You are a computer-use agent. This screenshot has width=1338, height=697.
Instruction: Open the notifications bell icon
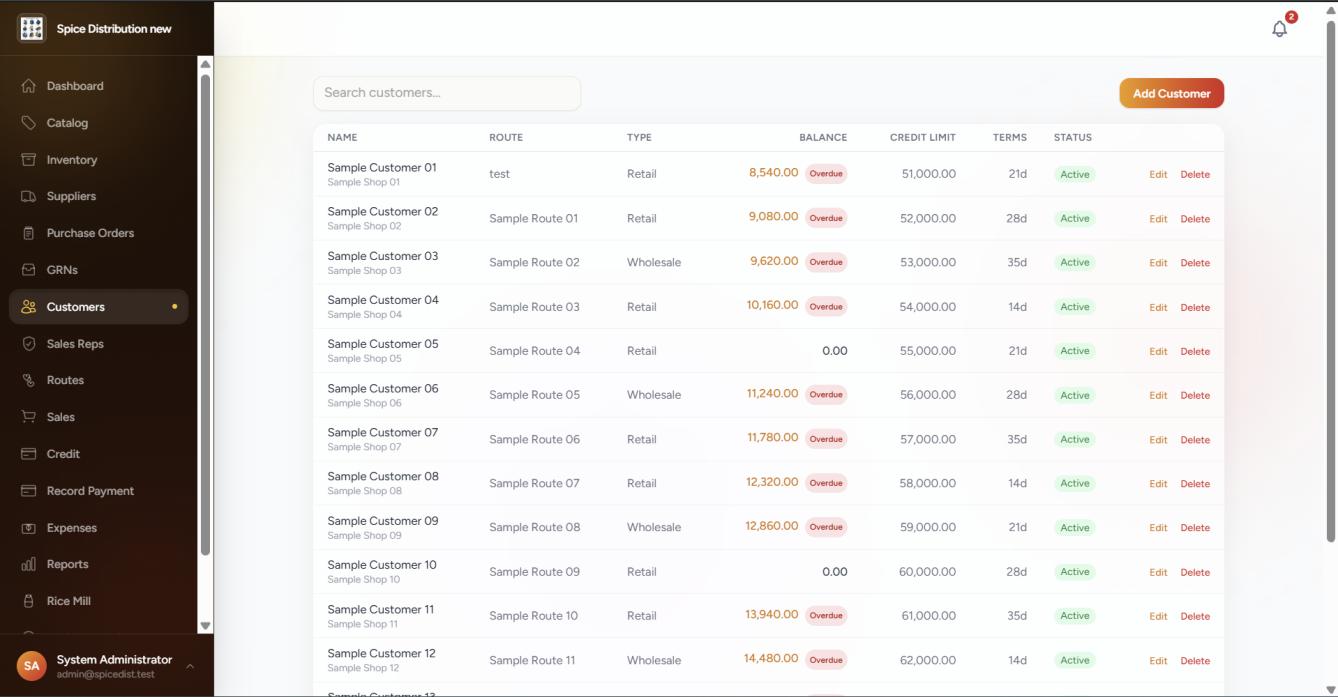click(x=1279, y=29)
